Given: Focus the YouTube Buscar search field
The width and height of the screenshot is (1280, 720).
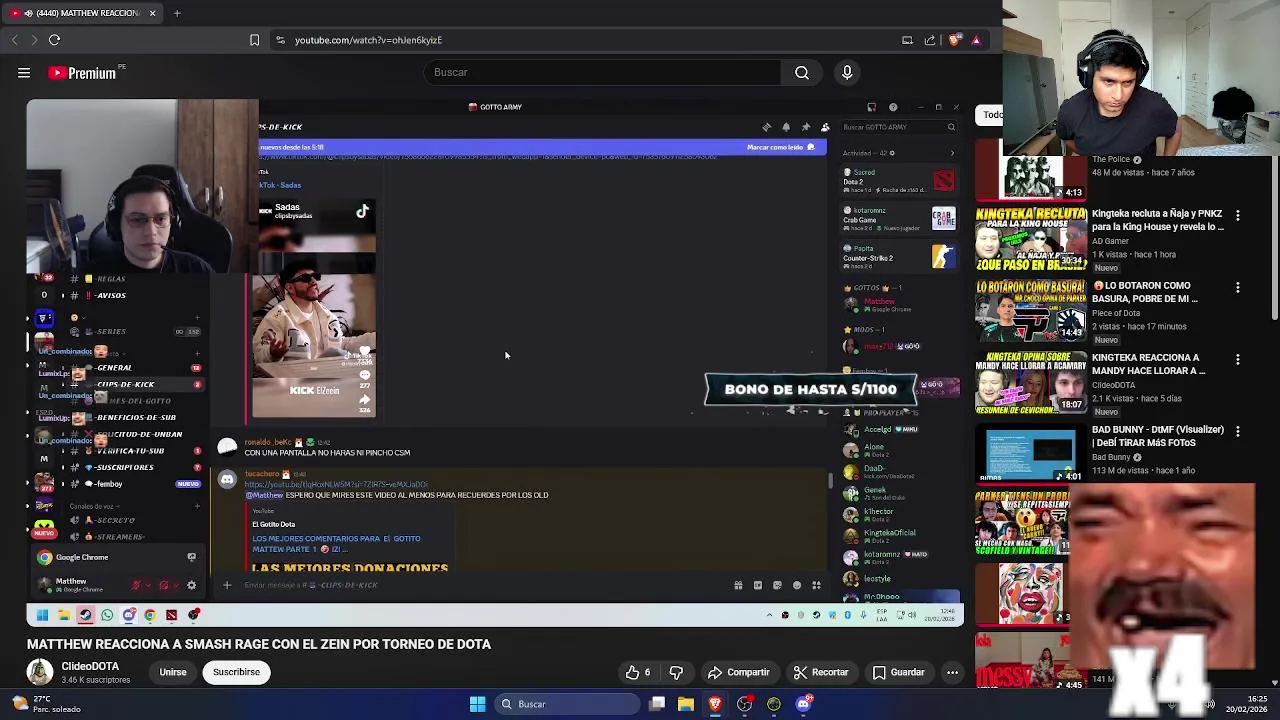Looking at the screenshot, I should (x=600, y=72).
